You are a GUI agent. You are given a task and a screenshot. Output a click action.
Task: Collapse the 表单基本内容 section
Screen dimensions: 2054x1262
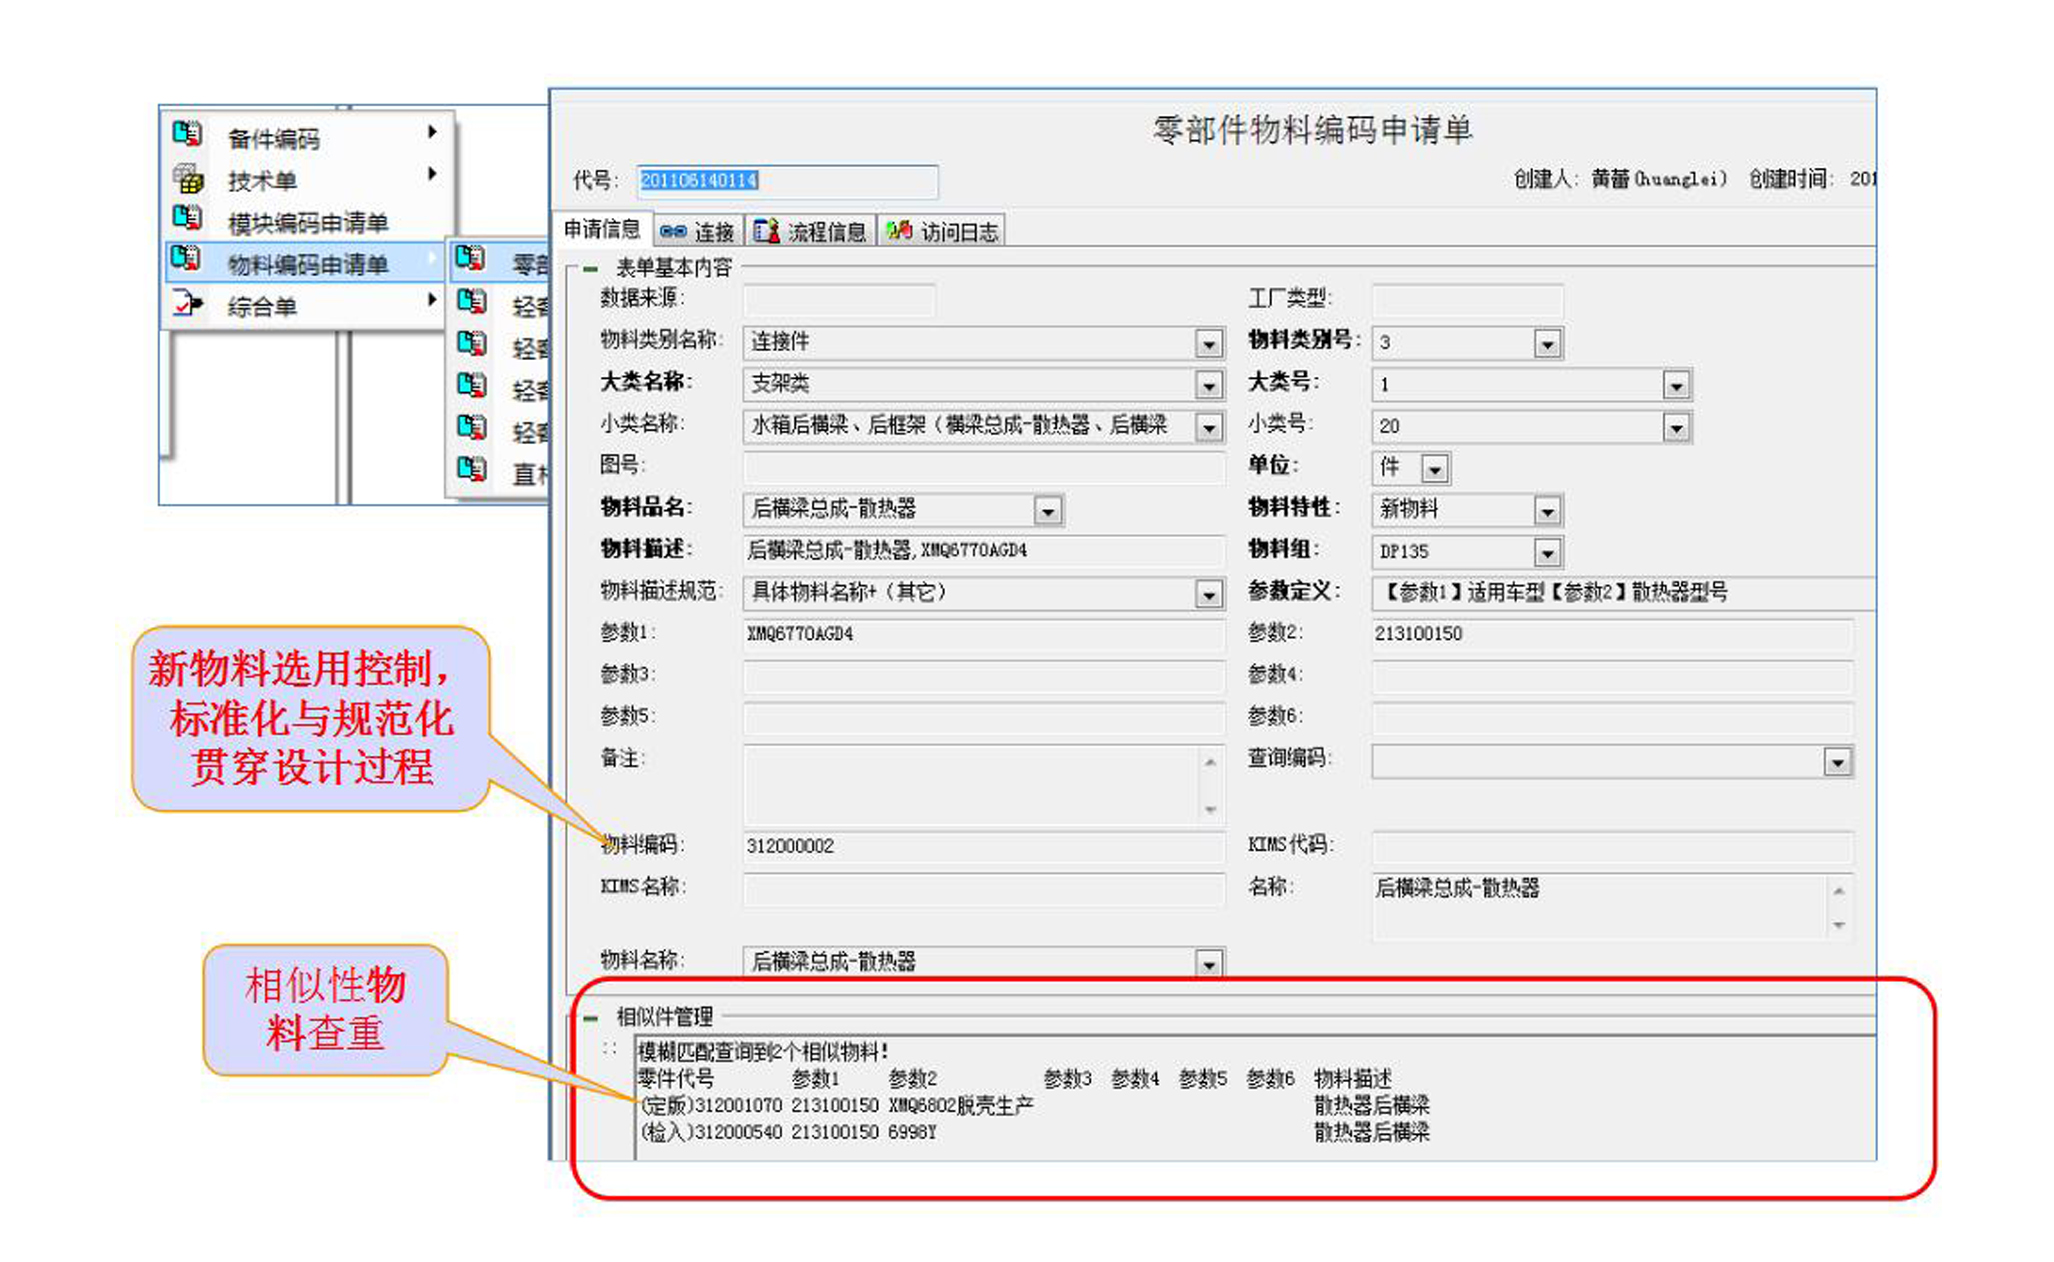(590, 268)
